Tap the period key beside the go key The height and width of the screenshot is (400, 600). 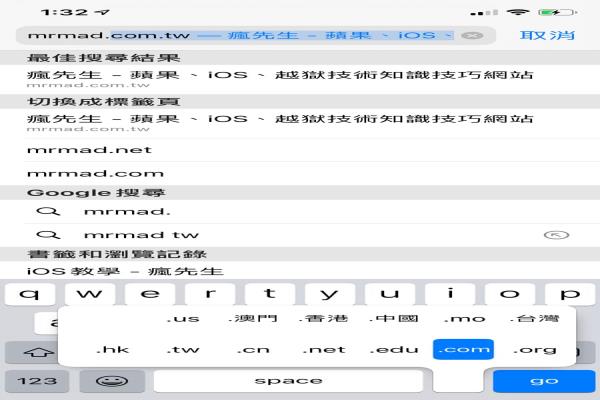click(x=458, y=381)
